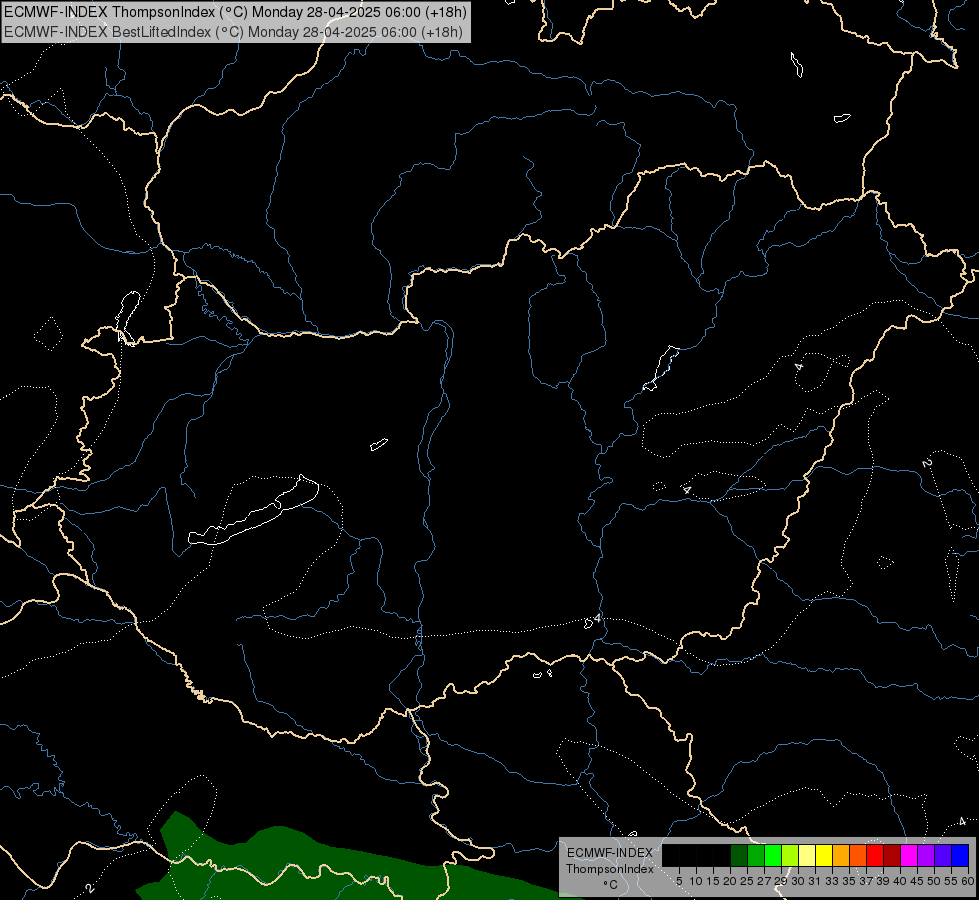The height and width of the screenshot is (900, 979).
Task: Select the orange 33-35 legend swatch
Action: coord(841,855)
